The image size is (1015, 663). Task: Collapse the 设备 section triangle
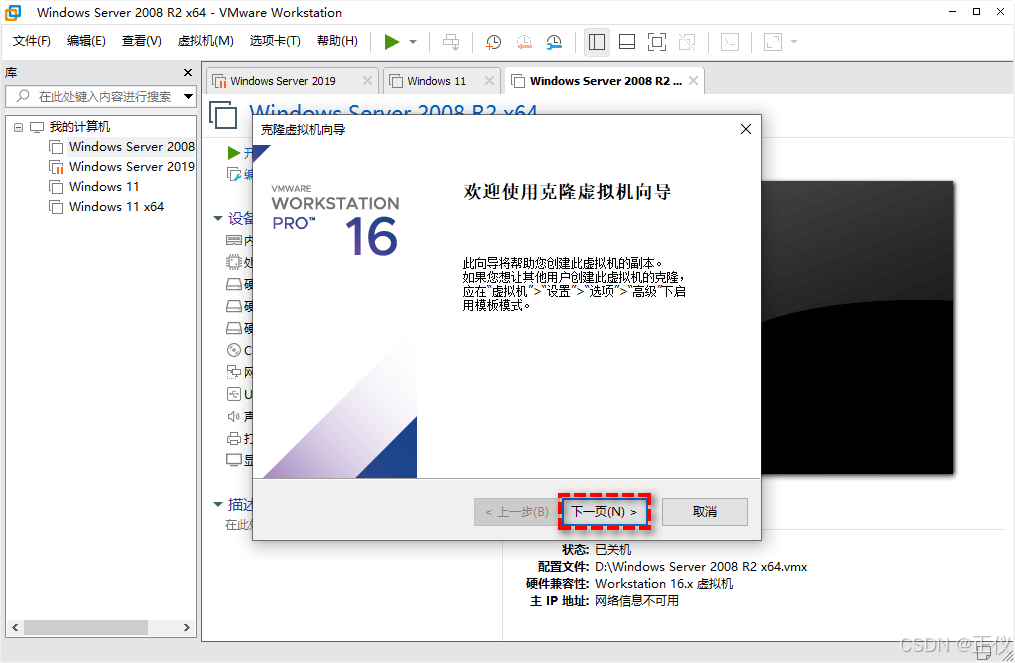218,218
